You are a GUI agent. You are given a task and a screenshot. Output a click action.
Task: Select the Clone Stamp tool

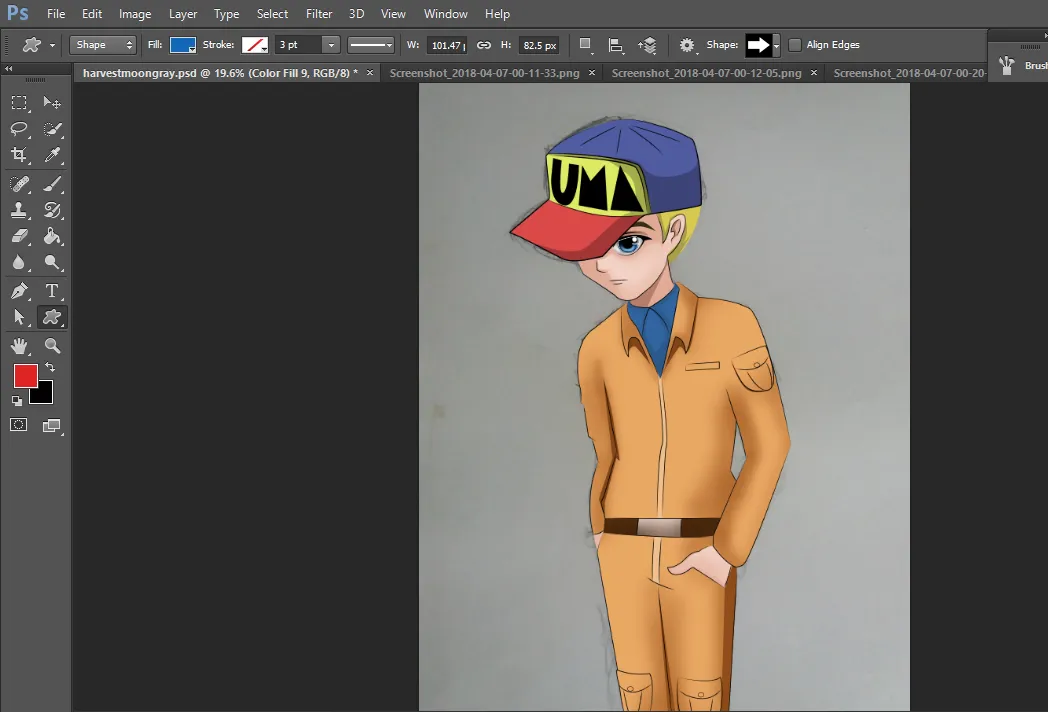(19, 210)
